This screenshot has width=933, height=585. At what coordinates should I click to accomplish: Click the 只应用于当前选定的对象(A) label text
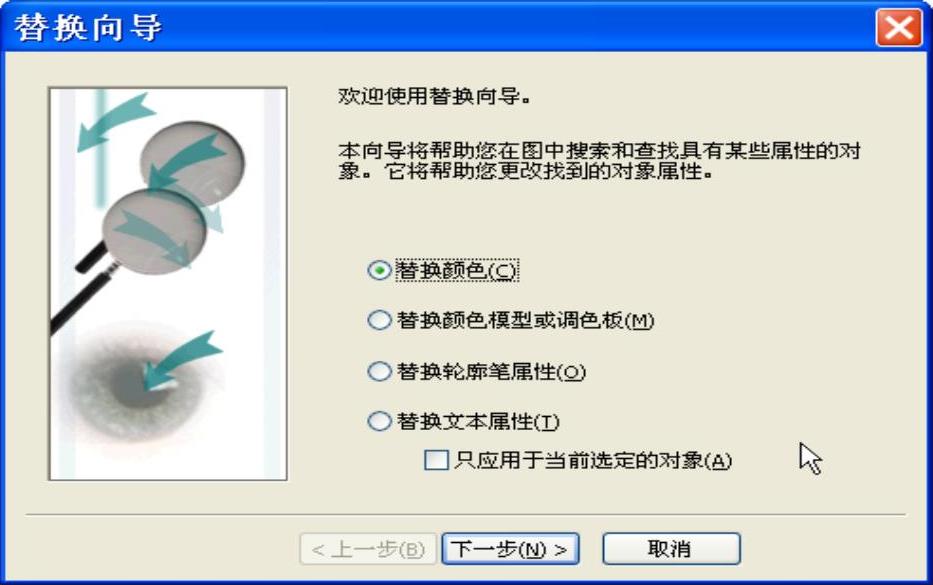pyautogui.click(x=593, y=460)
